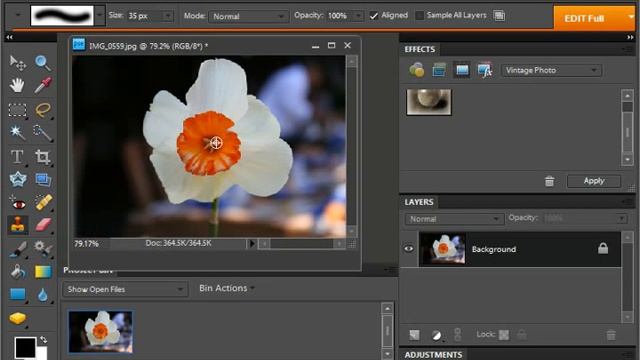
Task: Select the Type tool
Action: click(17, 156)
